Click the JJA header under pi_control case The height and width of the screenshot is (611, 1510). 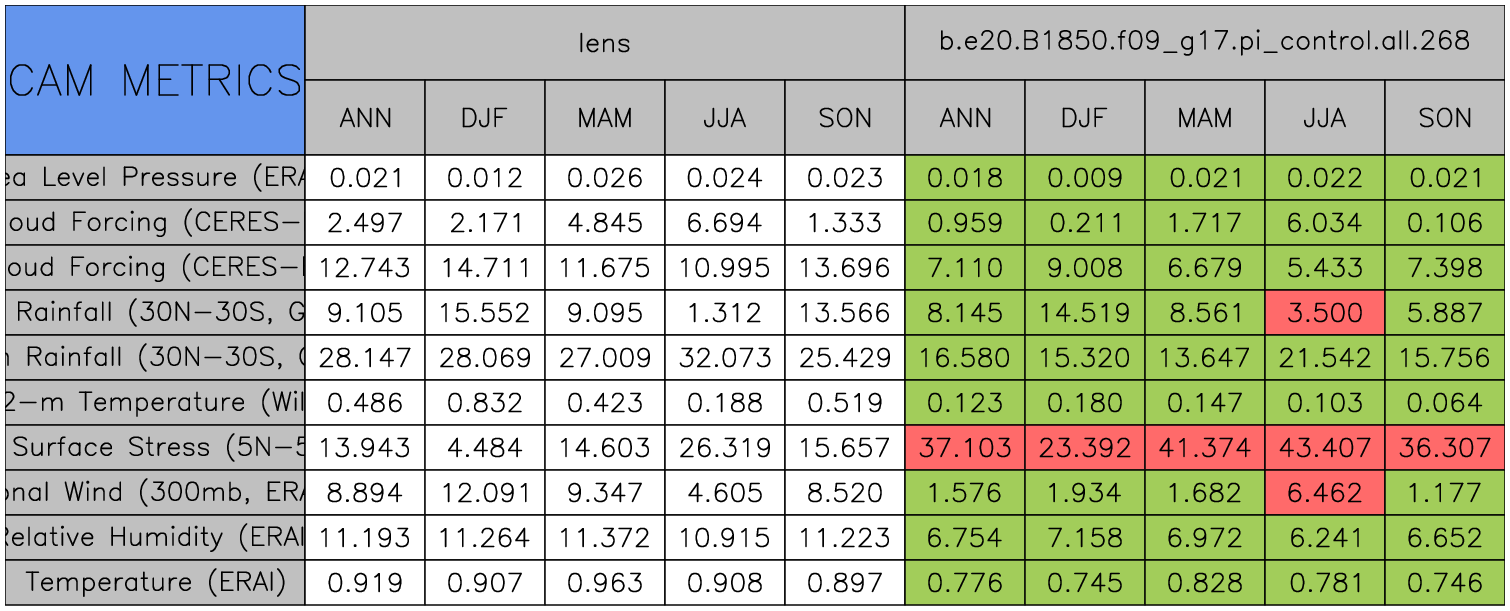pos(1324,118)
